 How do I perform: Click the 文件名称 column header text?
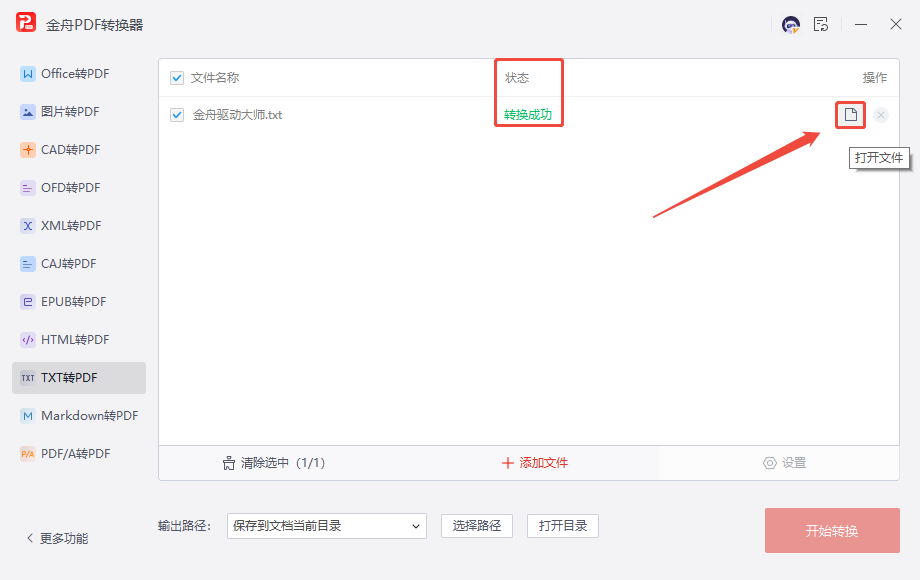tap(215, 78)
